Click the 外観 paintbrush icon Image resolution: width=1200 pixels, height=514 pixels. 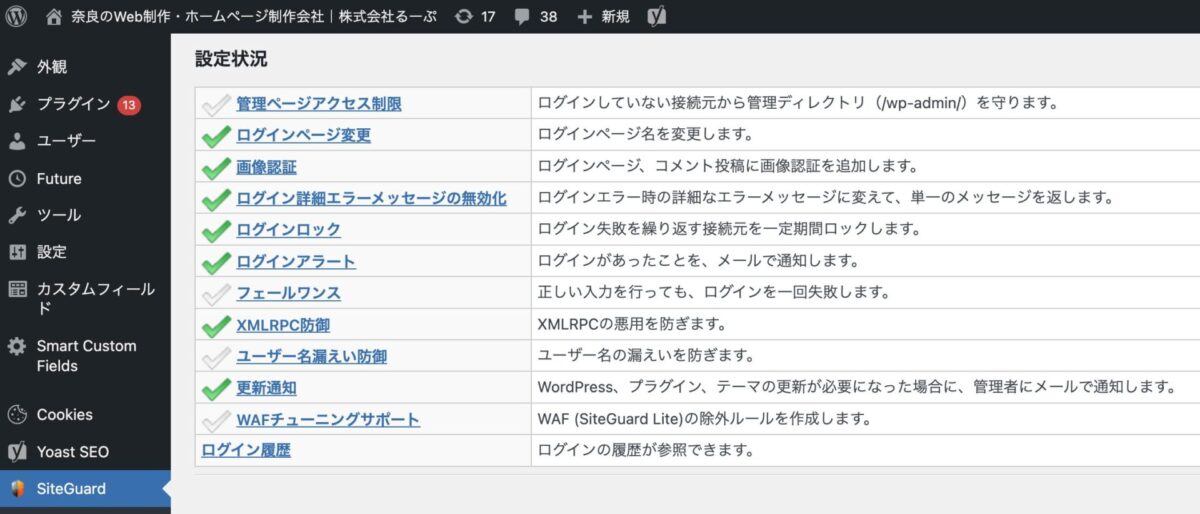pos(17,67)
